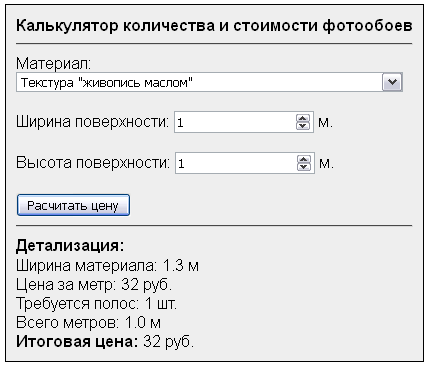Click the Ширина поверхности label

click(x=92, y=122)
